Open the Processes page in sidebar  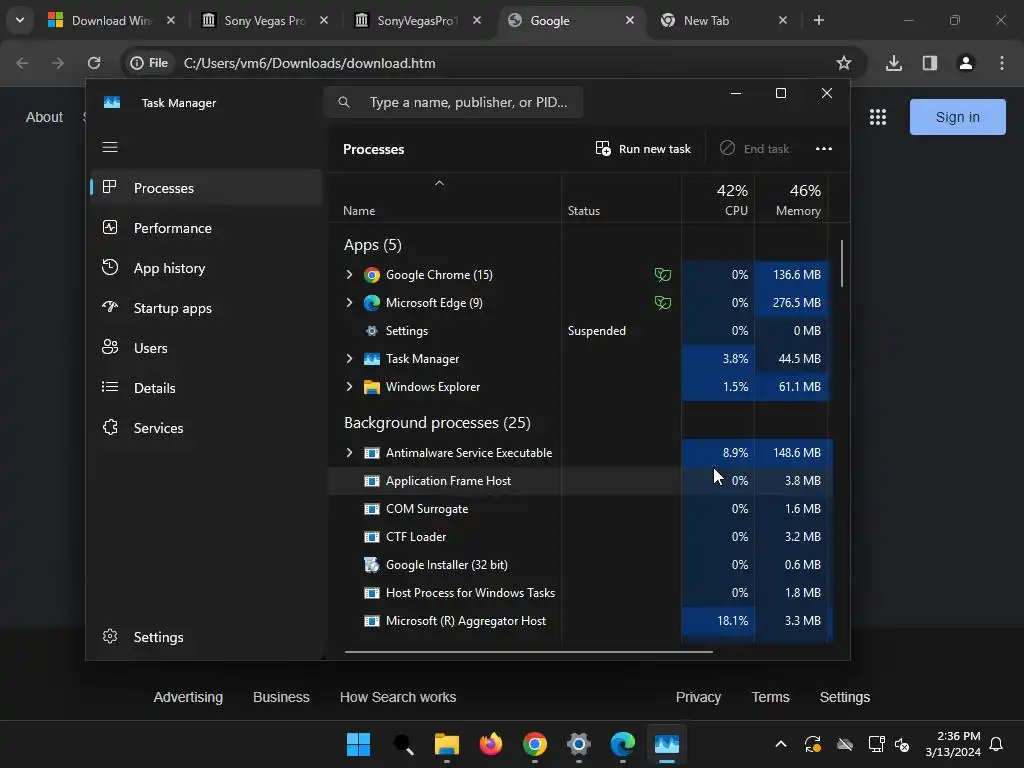coord(206,188)
